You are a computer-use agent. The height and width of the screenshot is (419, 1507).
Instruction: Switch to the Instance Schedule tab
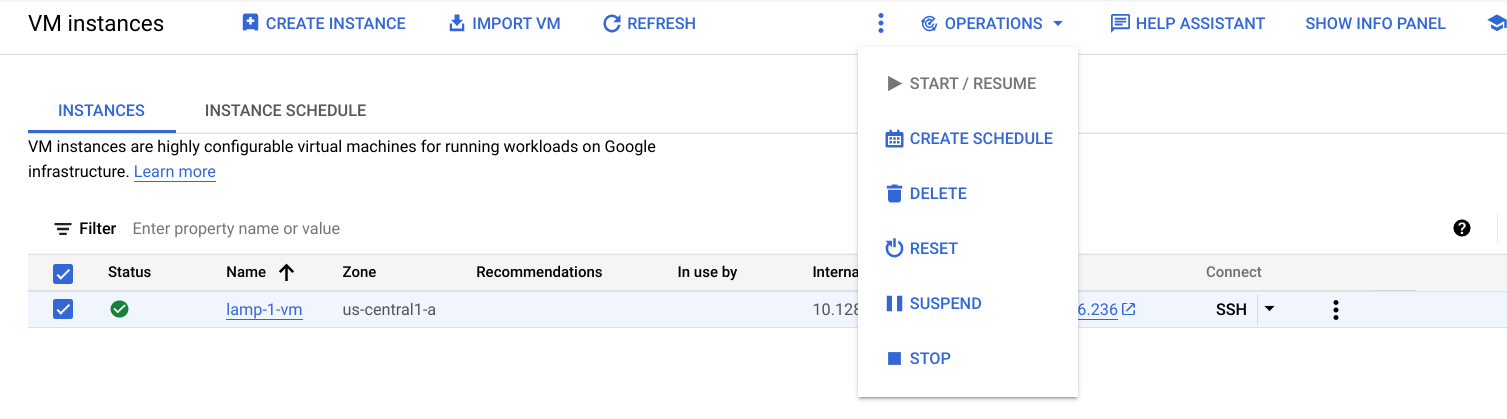(285, 111)
